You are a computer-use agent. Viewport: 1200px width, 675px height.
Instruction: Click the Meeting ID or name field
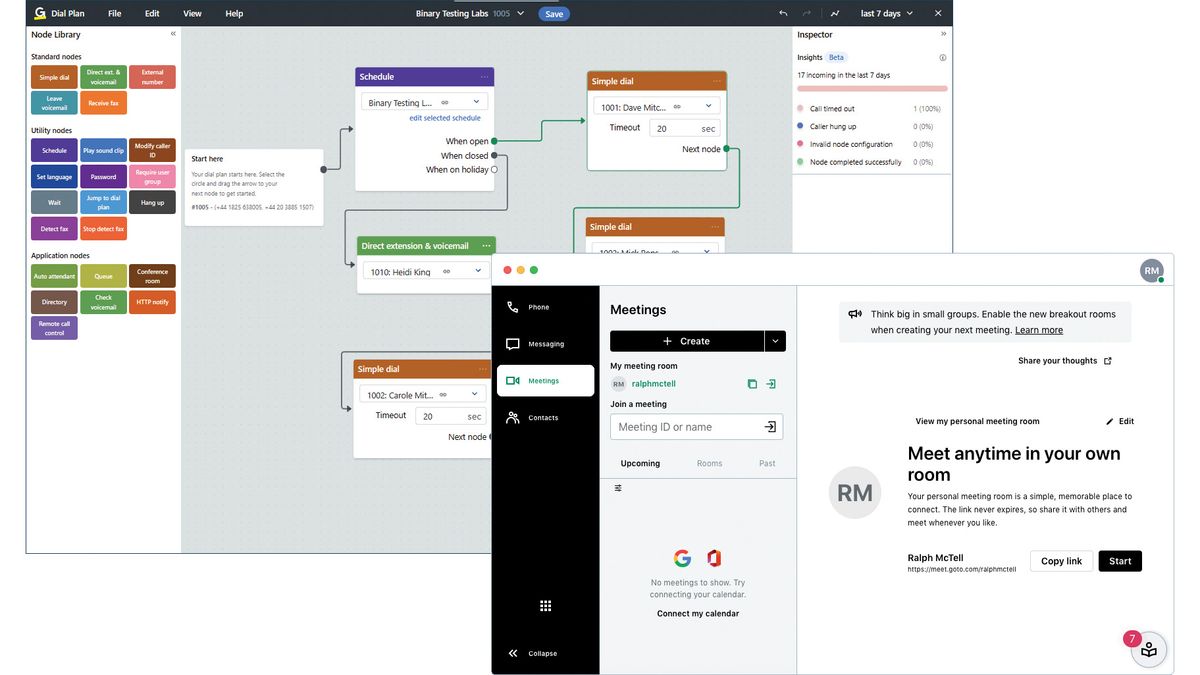coord(697,427)
